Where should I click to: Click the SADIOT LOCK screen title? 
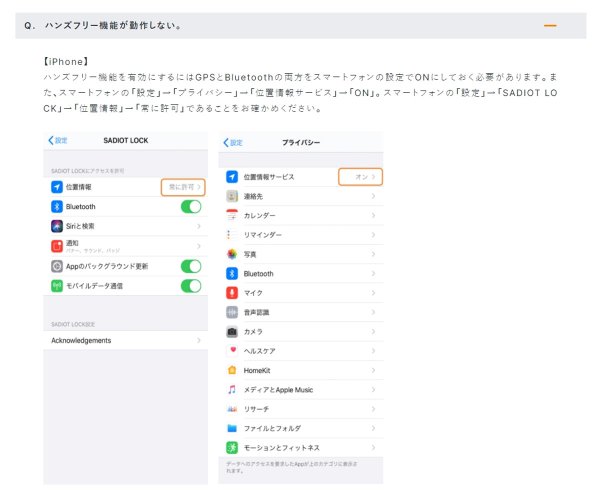[126, 140]
